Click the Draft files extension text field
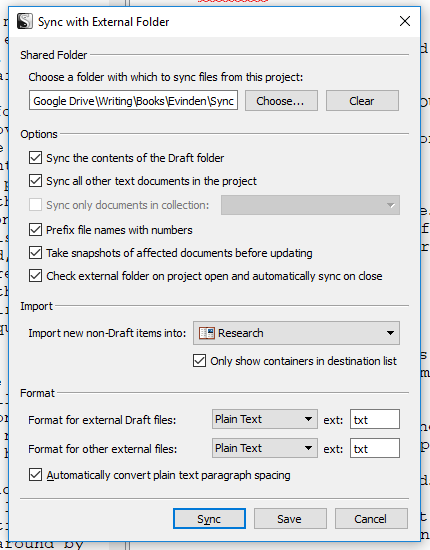430x550 pixels. 375,419
